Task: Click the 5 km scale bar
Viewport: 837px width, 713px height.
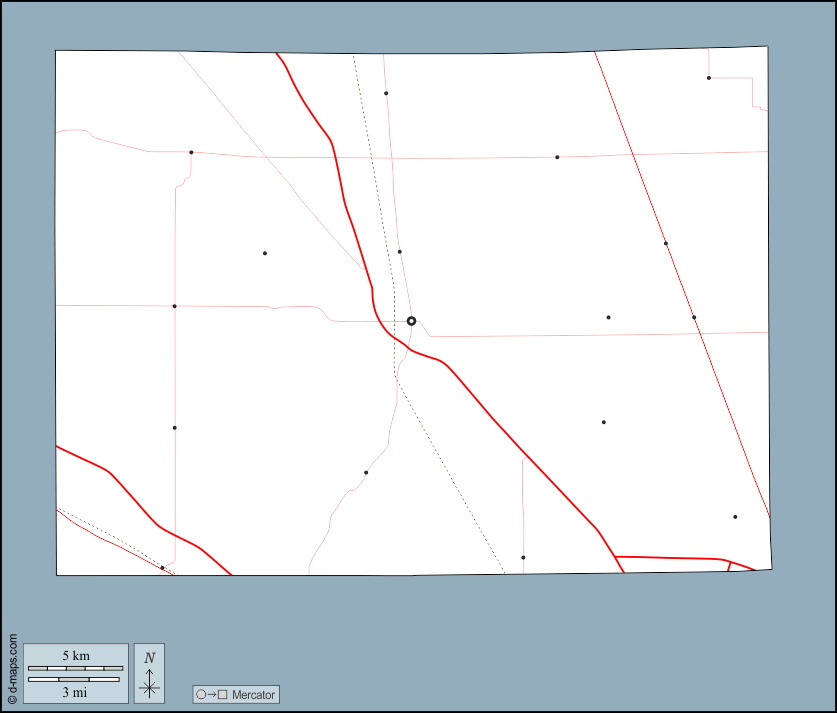Action: coord(75,667)
